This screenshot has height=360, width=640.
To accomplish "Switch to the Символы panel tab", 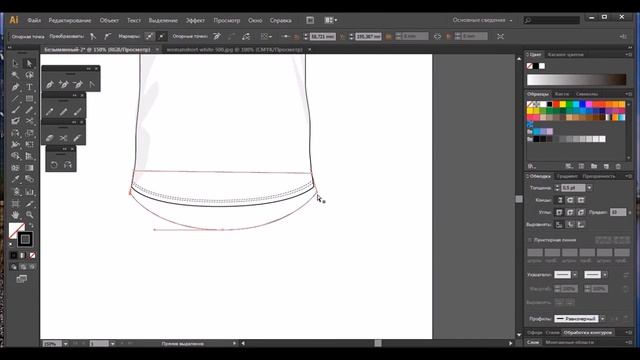I will tap(587, 94).
